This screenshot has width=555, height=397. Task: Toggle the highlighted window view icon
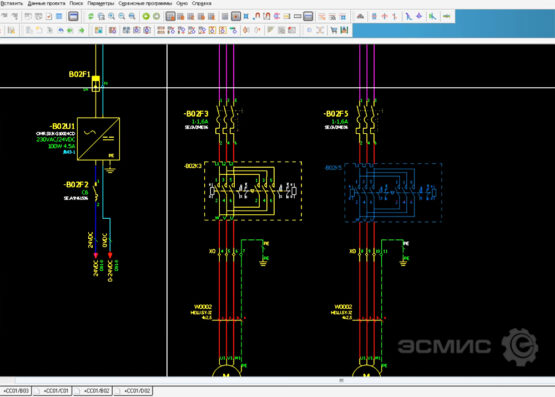click(73, 16)
